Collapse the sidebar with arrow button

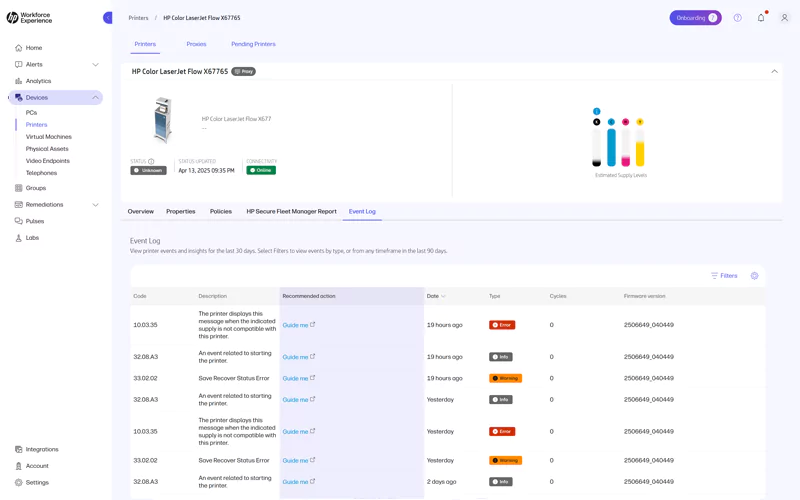[x=107, y=18]
